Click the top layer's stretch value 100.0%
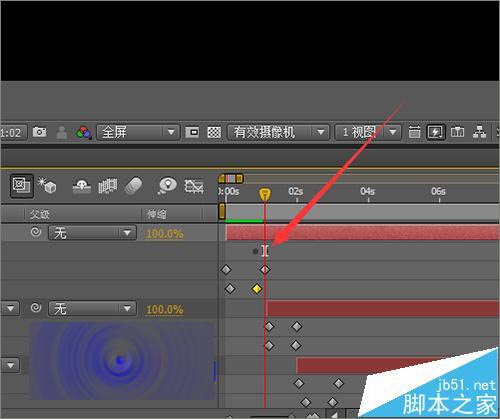The width and height of the screenshot is (500, 419). [165, 233]
